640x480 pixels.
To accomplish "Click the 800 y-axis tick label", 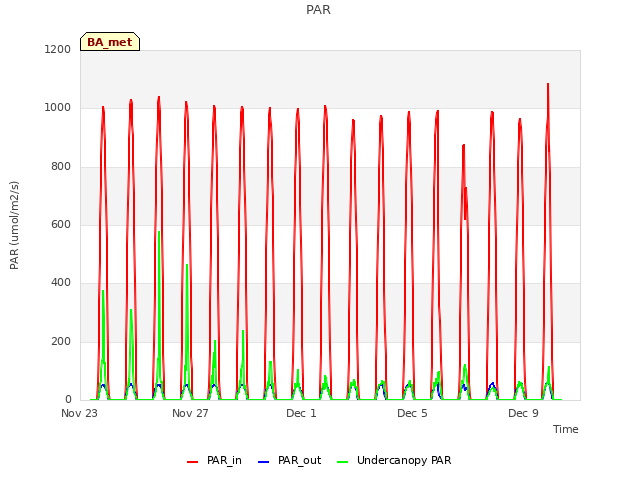I will pyautogui.click(x=61, y=167).
